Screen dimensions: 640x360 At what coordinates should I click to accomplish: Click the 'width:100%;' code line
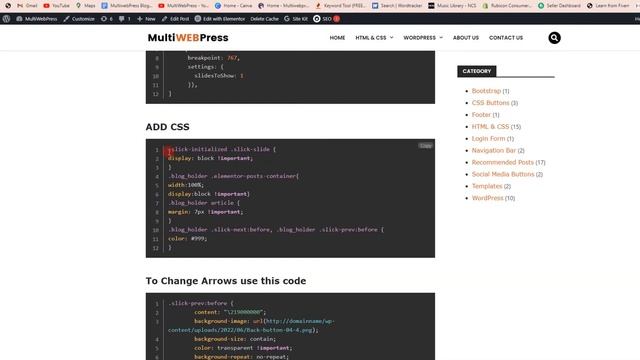click(x=185, y=185)
